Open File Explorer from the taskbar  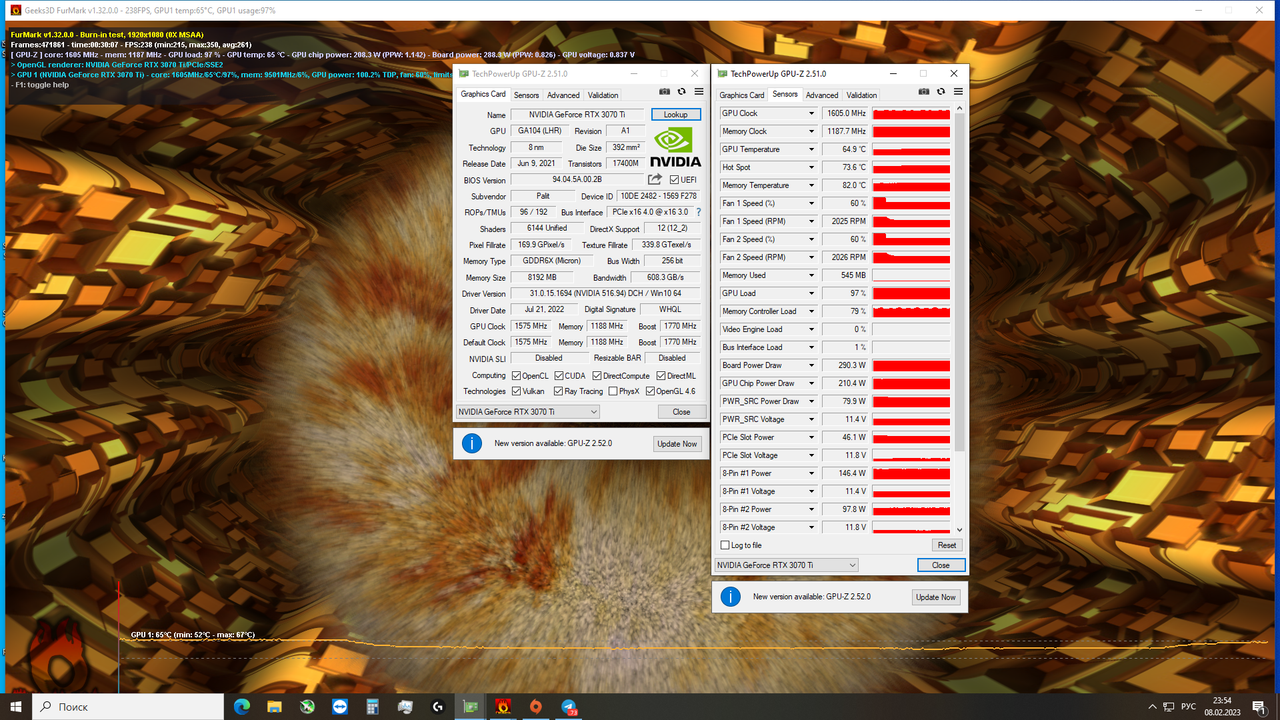[x=274, y=707]
